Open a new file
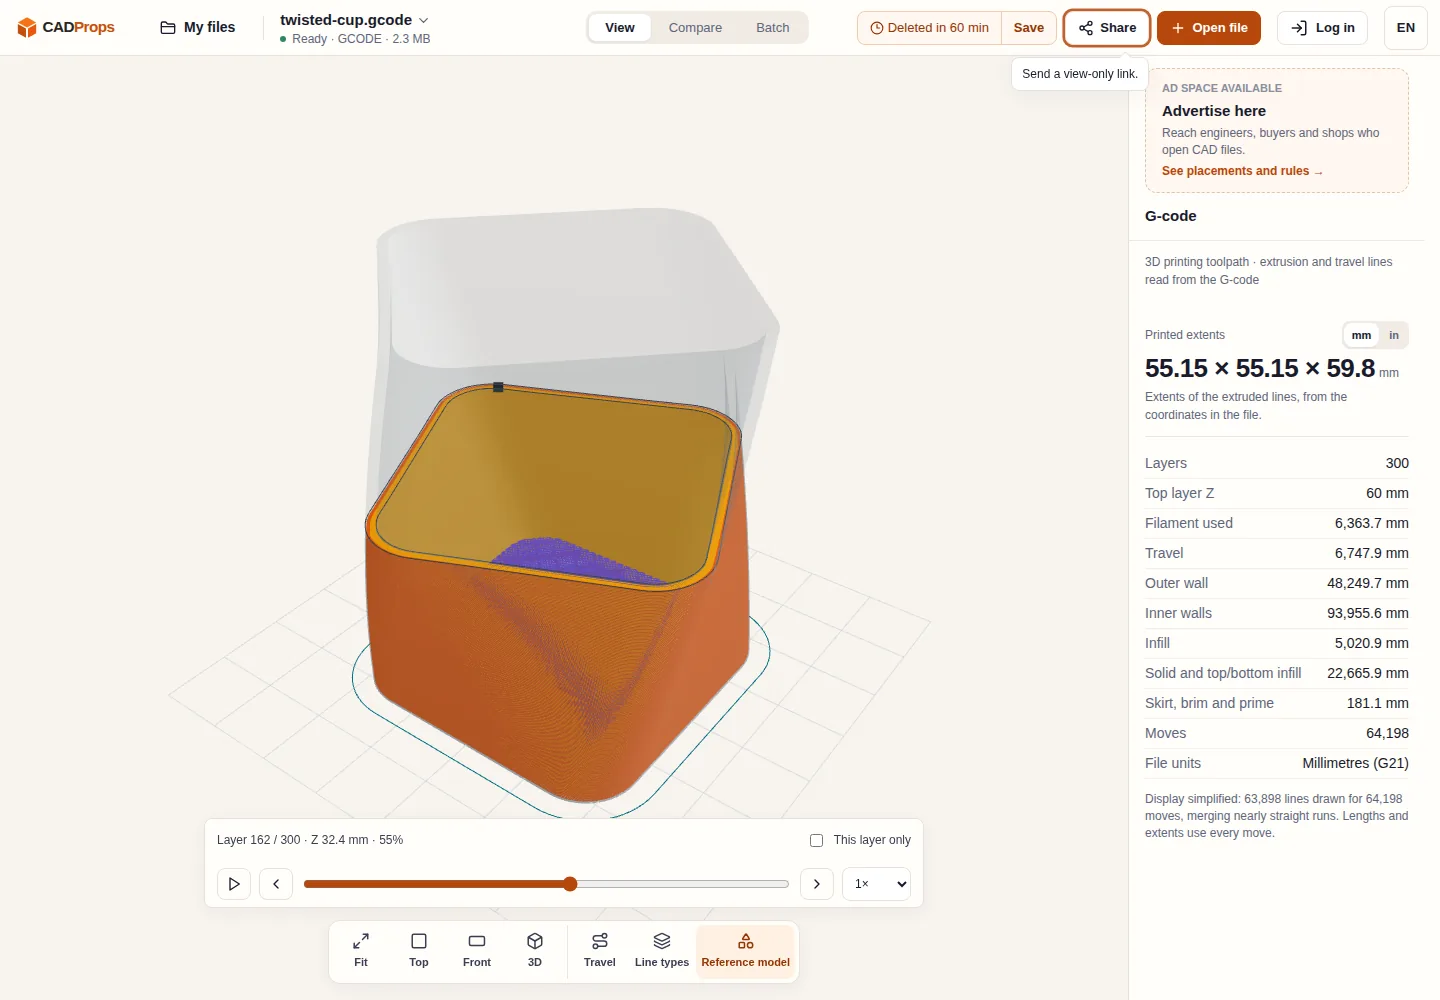The width and height of the screenshot is (1440, 1000). [1209, 28]
